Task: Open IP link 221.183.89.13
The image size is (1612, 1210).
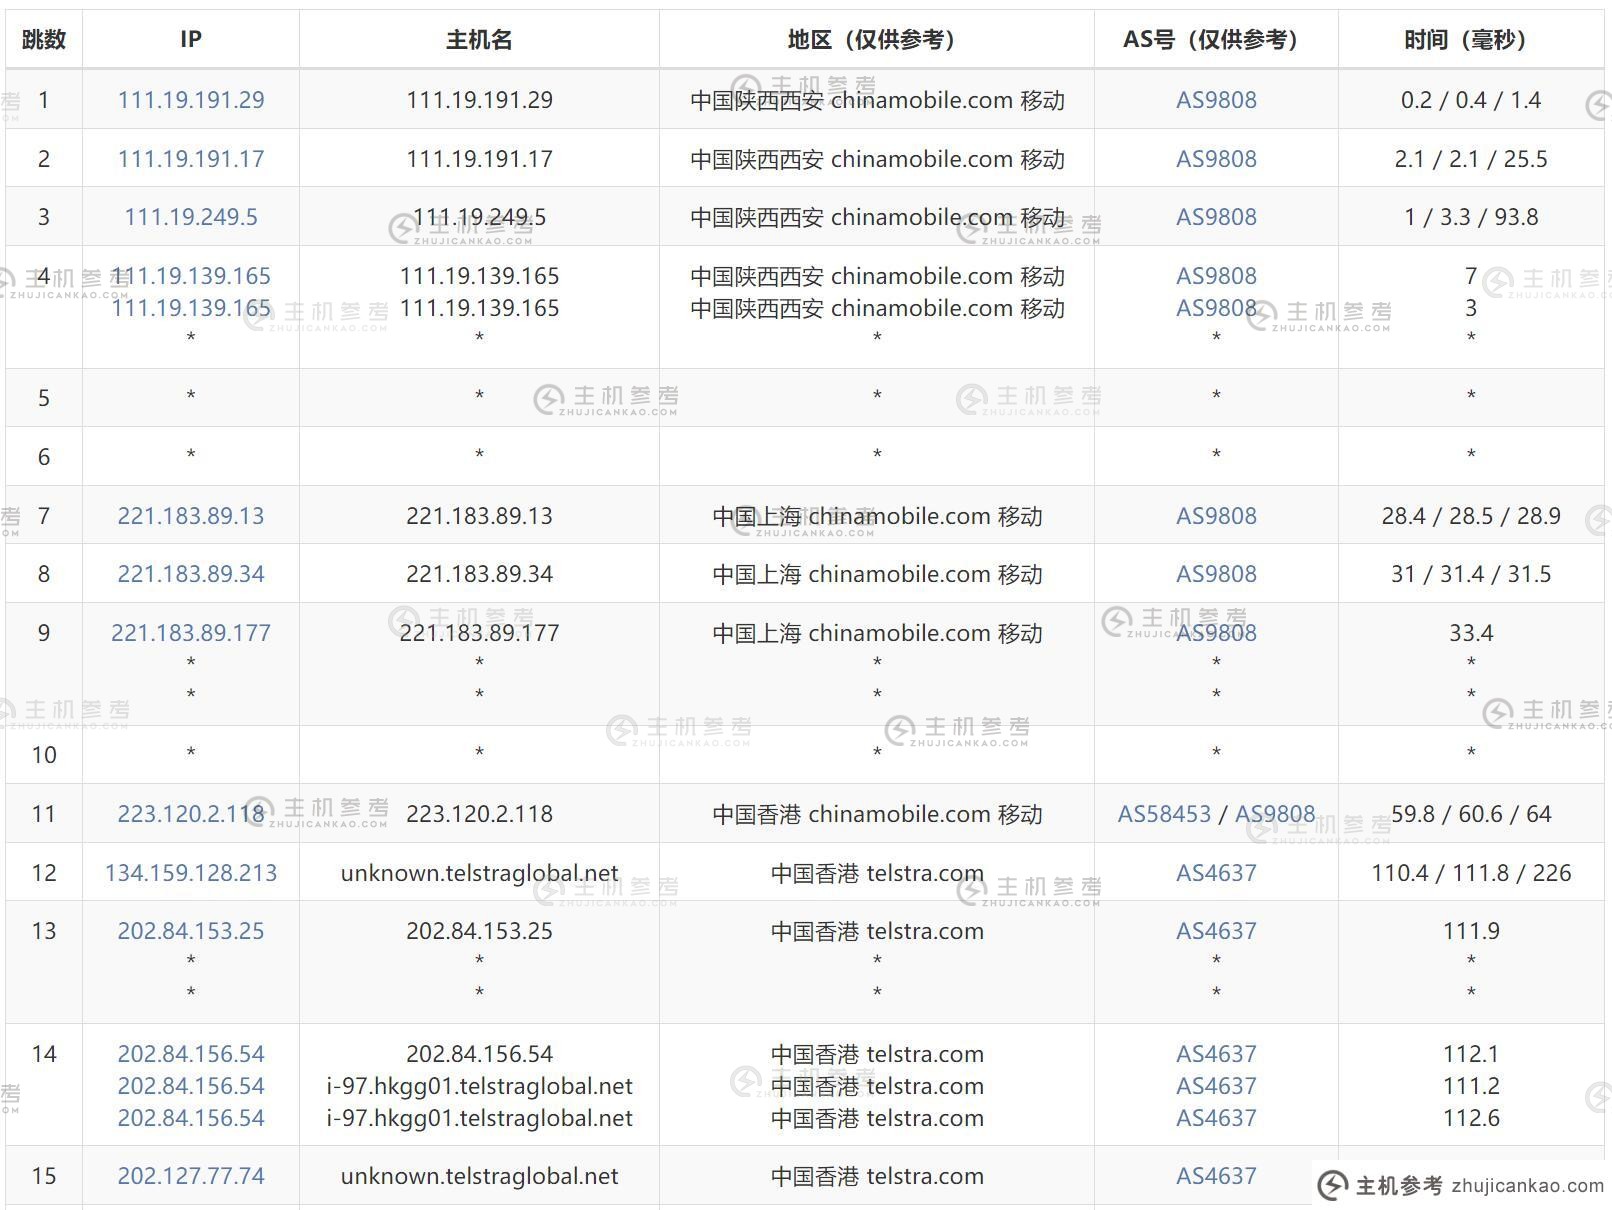Action: tap(191, 516)
